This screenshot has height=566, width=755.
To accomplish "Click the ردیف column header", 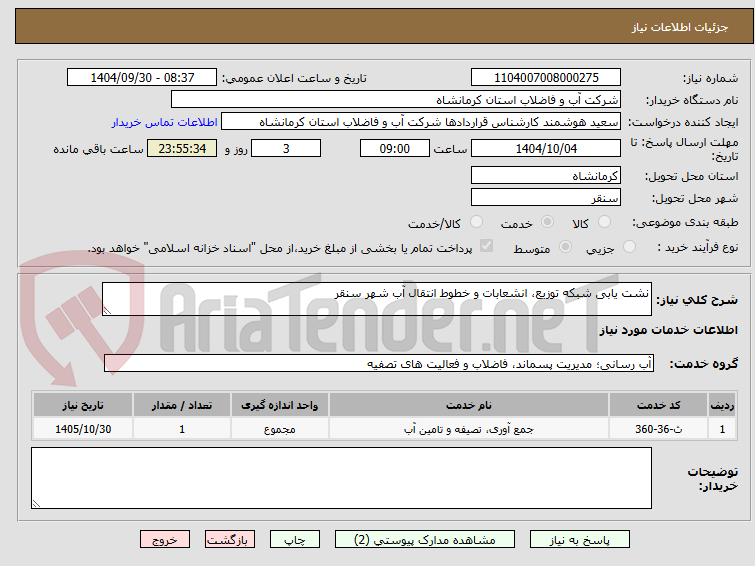I will point(722,405).
